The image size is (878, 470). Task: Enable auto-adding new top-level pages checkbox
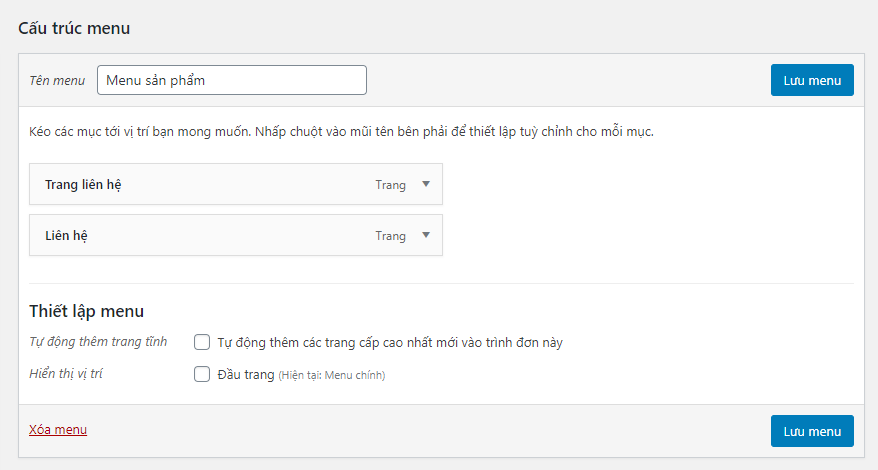pyautogui.click(x=202, y=342)
